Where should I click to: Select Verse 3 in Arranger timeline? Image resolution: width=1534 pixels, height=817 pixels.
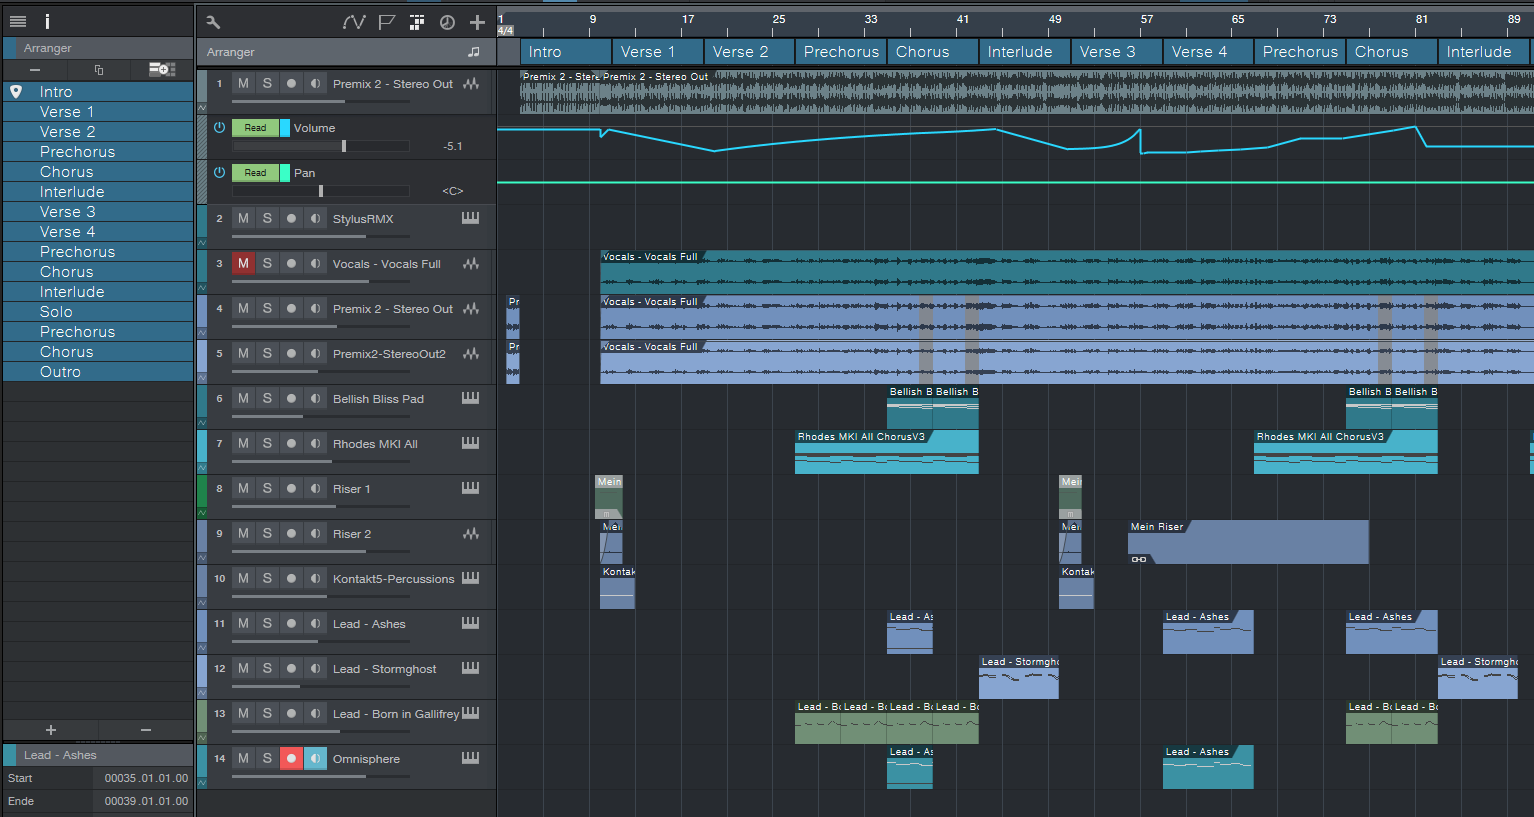click(1116, 52)
